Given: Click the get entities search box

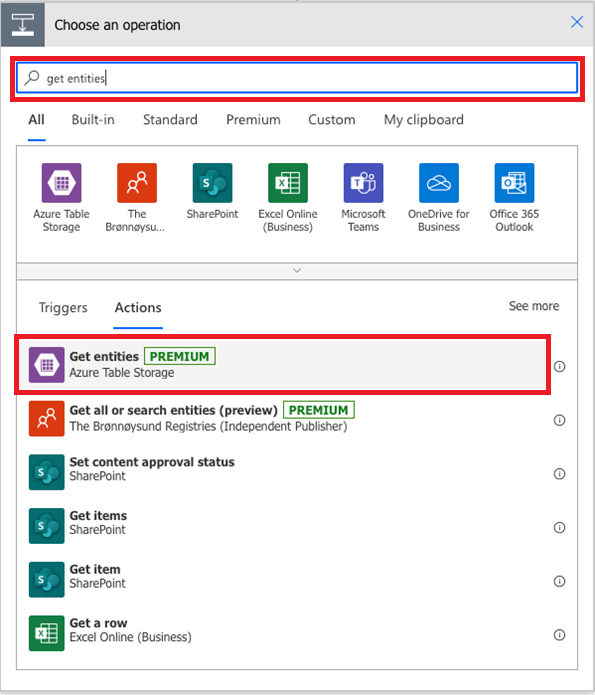Looking at the screenshot, I should coord(297,78).
